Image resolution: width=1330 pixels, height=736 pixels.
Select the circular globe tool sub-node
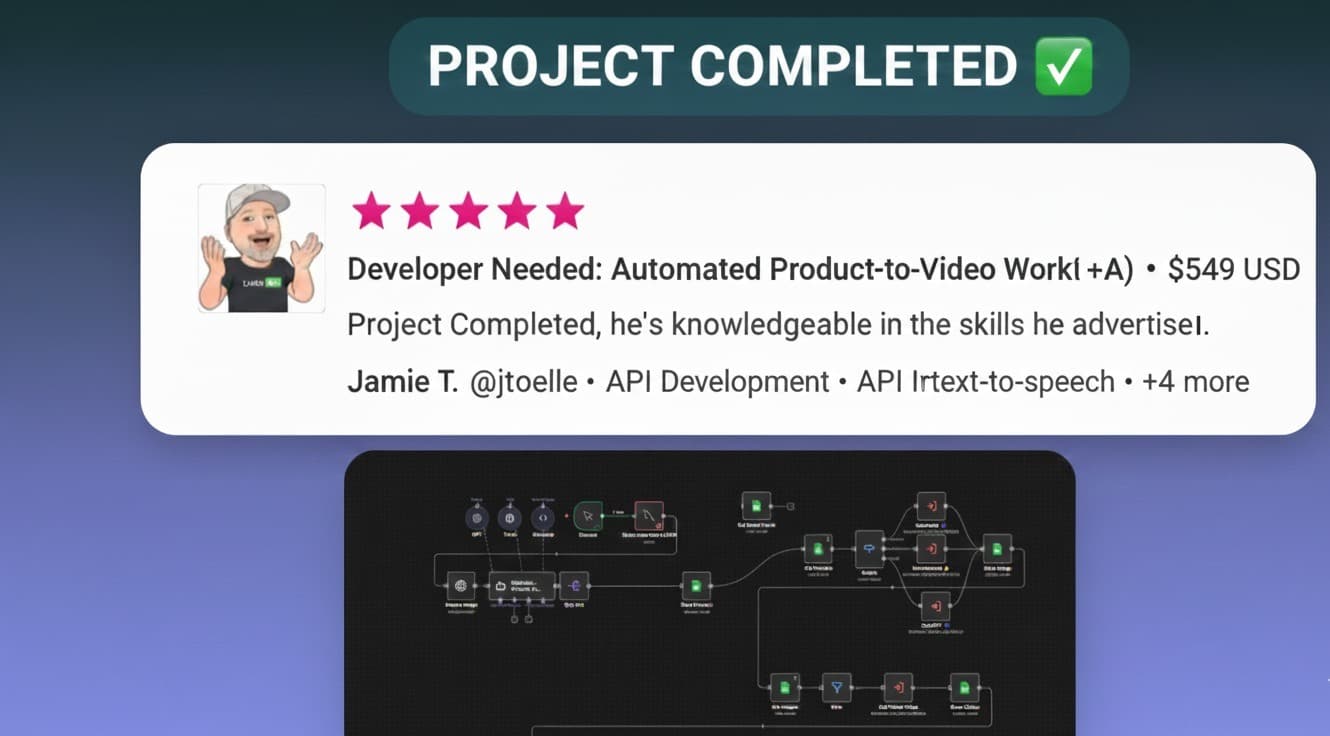click(511, 518)
